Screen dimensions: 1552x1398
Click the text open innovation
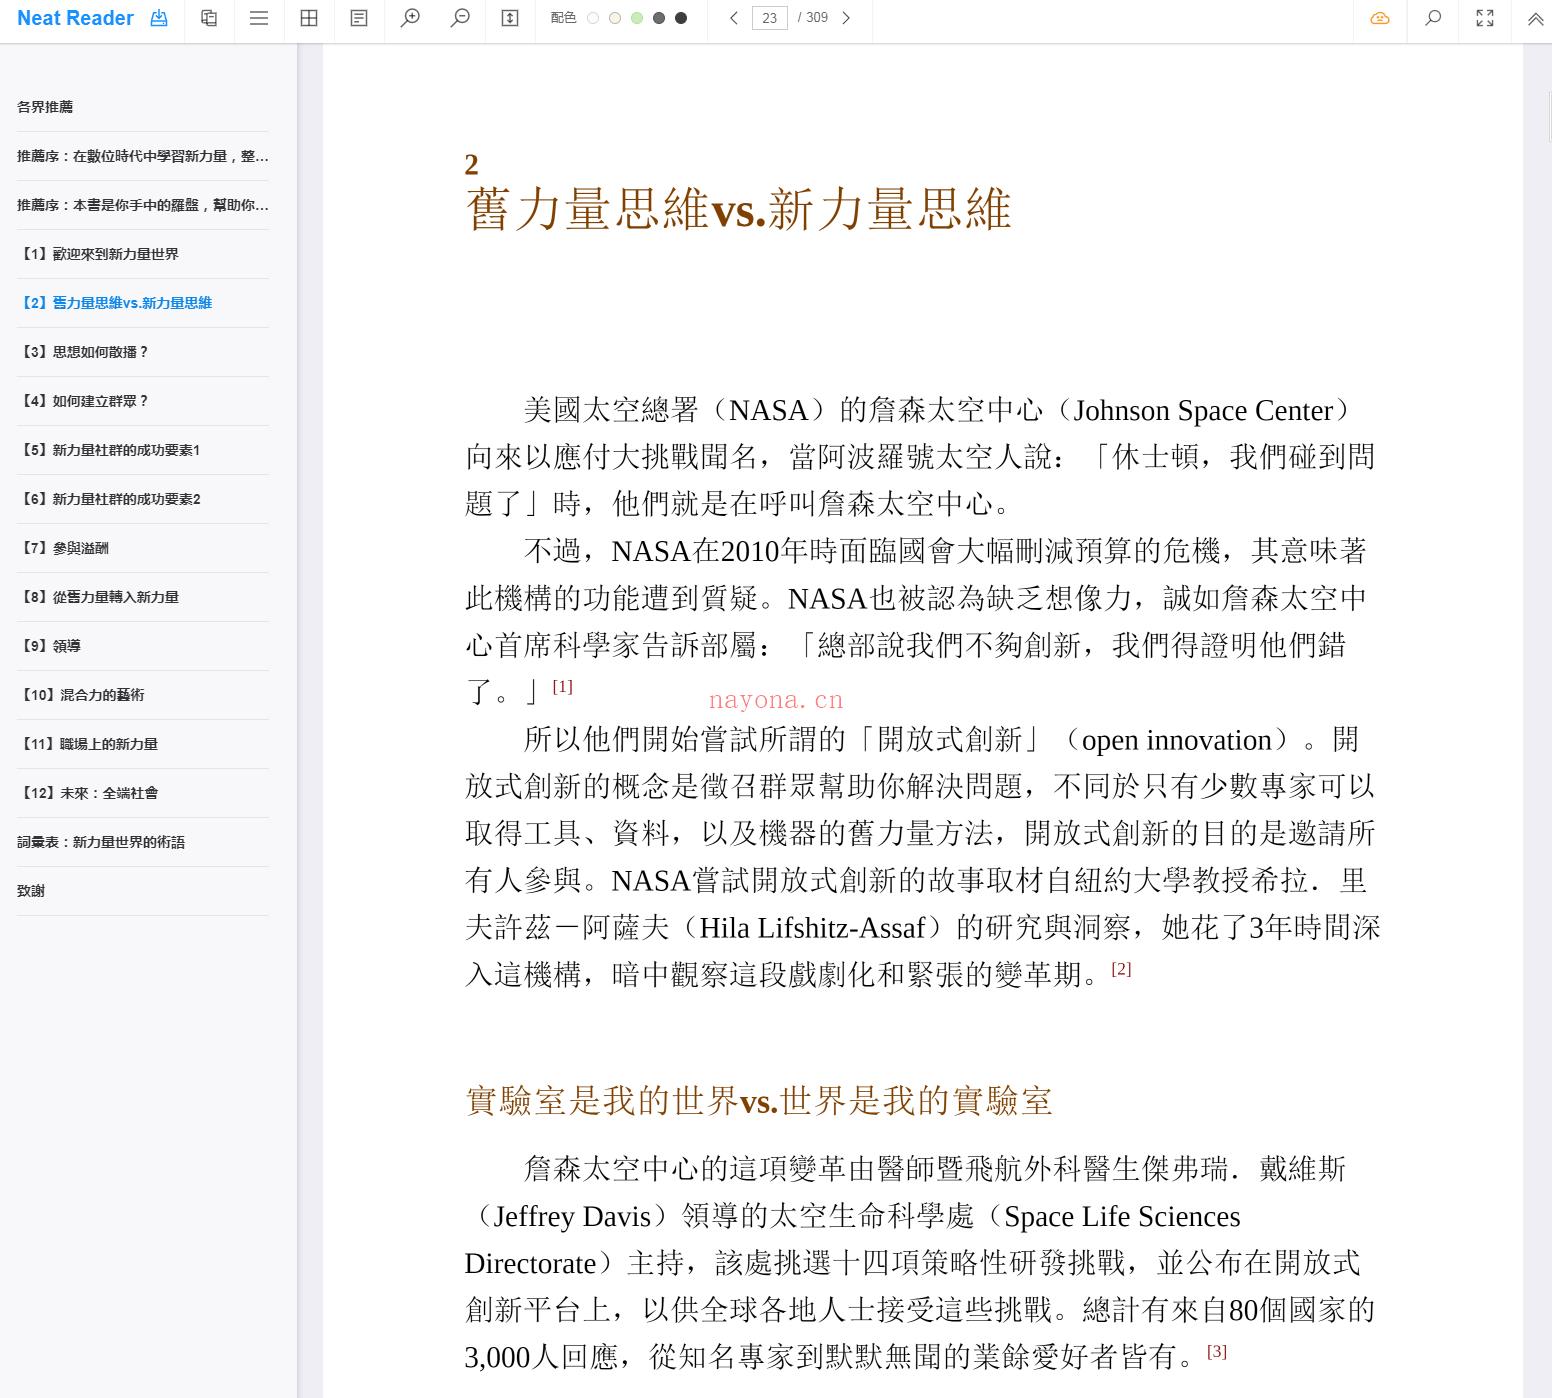[x=1177, y=741]
